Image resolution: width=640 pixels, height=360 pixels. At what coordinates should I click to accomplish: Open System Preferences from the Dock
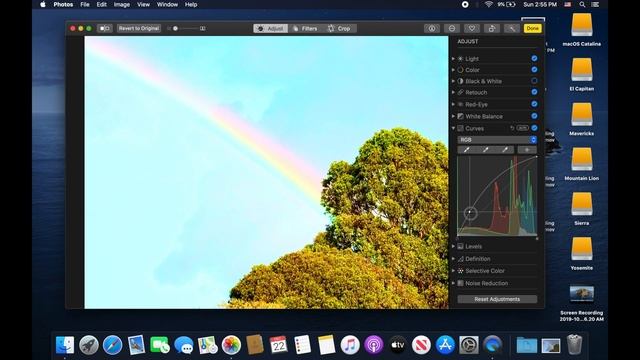[x=469, y=345]
